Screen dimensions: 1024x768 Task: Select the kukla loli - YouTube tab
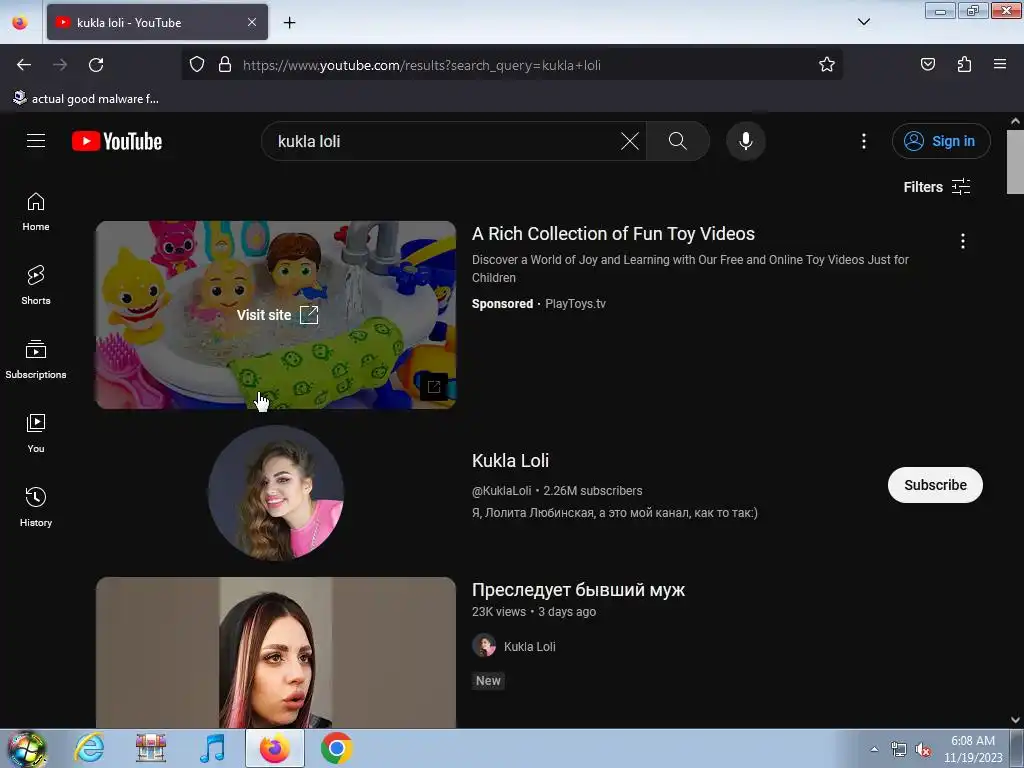click(157, 22)
